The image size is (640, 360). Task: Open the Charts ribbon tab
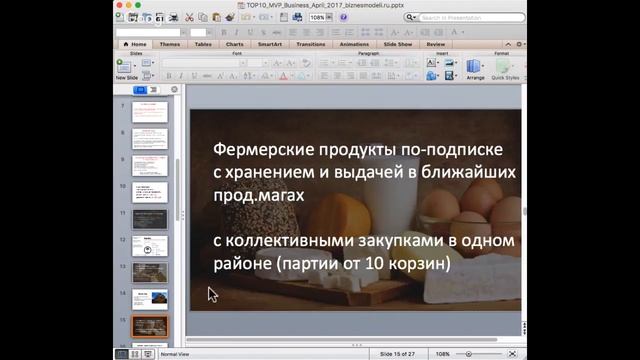[x=234, y=44]
